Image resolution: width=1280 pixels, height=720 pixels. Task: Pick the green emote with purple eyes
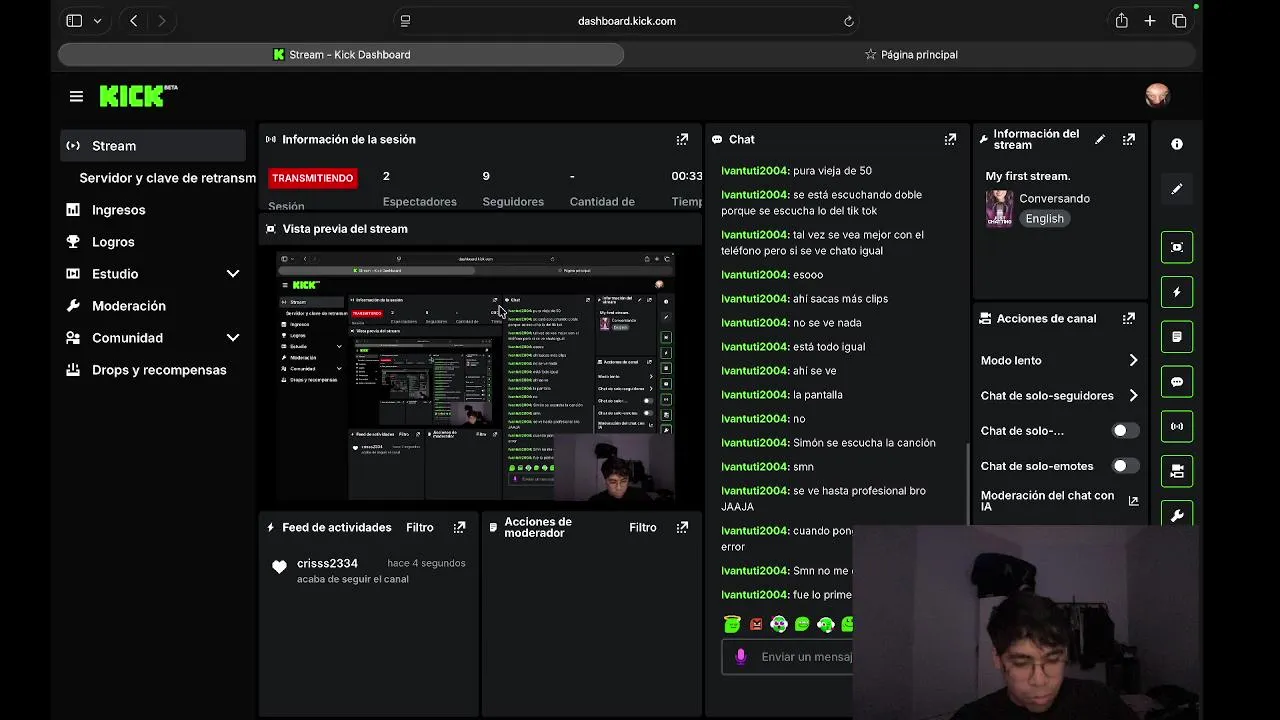click(779, 624)
